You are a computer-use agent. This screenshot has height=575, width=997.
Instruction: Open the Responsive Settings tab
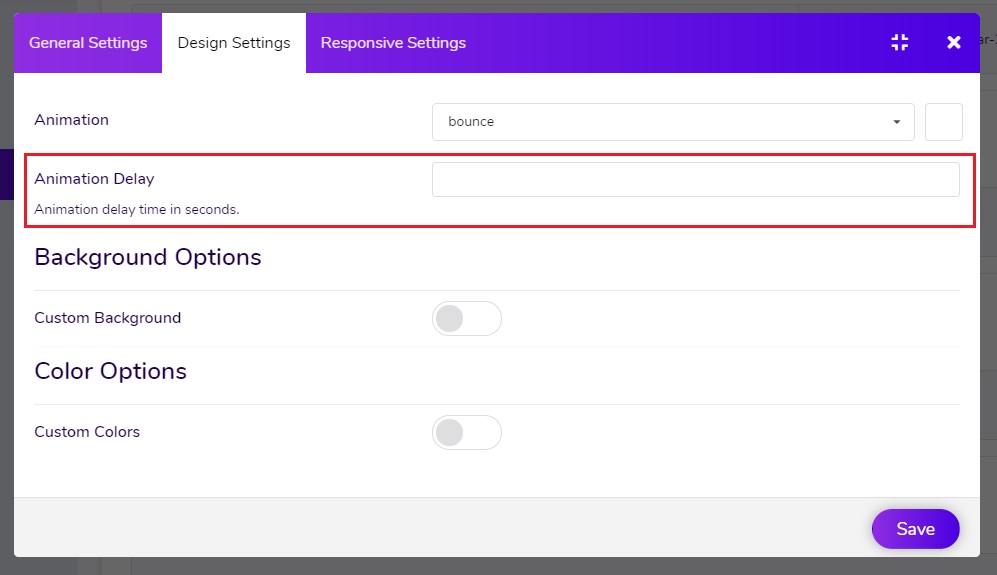coord(393,43)
